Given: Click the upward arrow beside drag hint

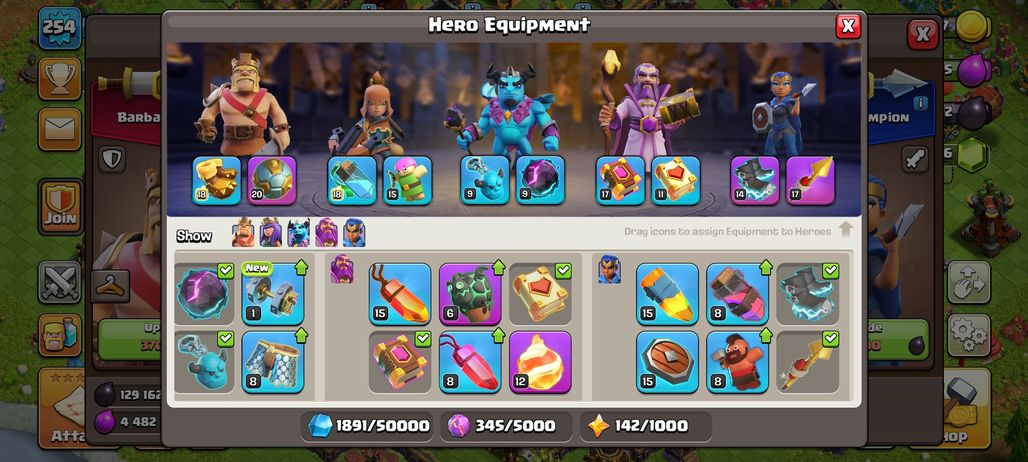Looking at the screenshot, I should click(x=846, y=229).
